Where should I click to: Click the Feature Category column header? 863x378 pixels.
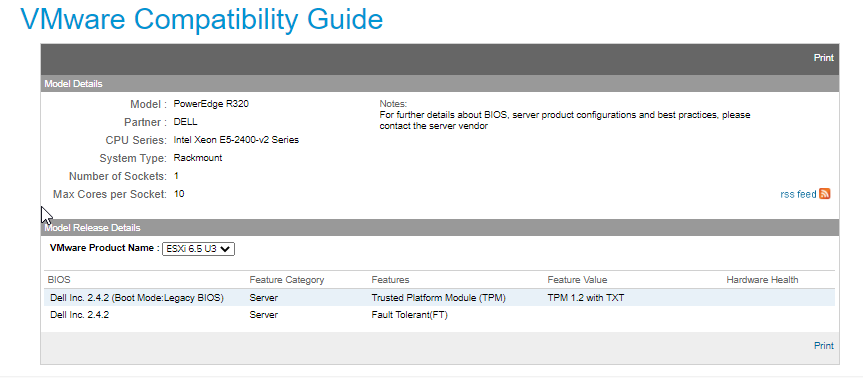(287, 280)
